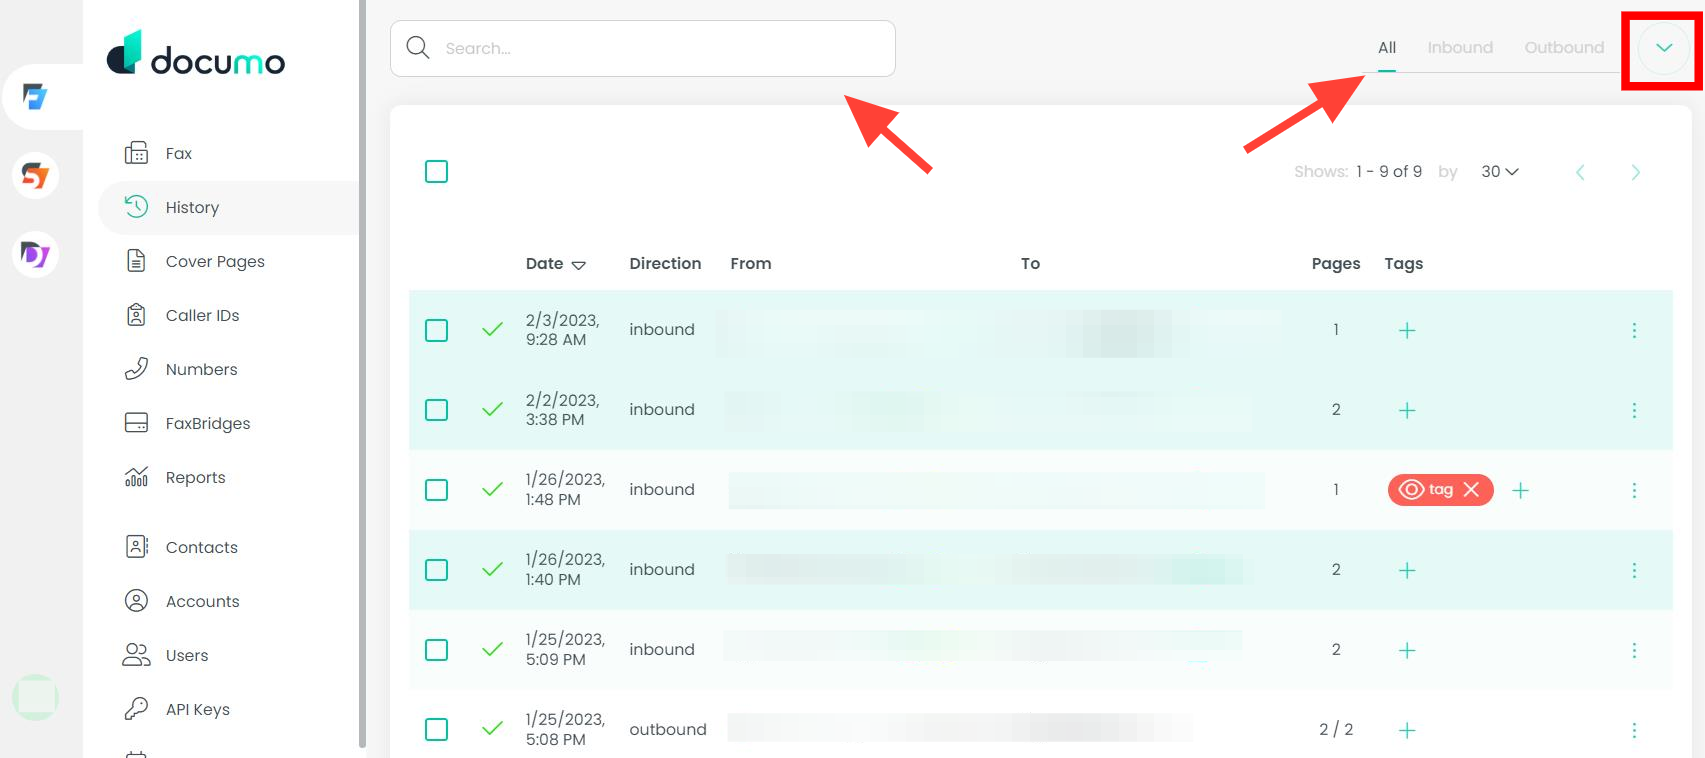Click the Numbers phone icon
The width and height of the screenshot is (1705, 758).
136,369
